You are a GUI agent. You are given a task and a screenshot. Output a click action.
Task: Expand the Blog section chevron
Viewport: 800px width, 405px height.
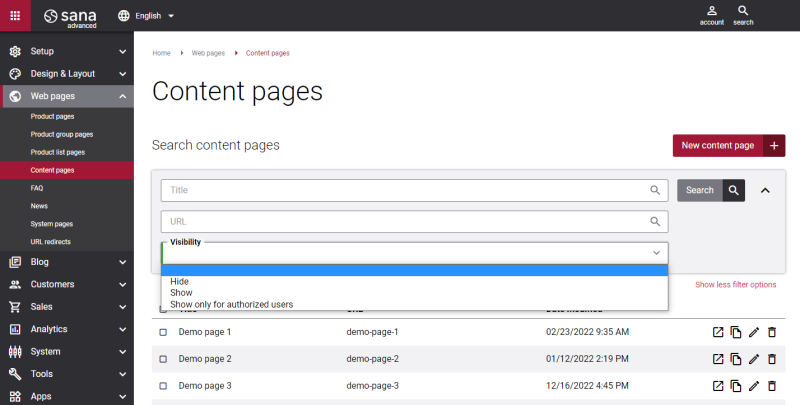pos(122,262)
